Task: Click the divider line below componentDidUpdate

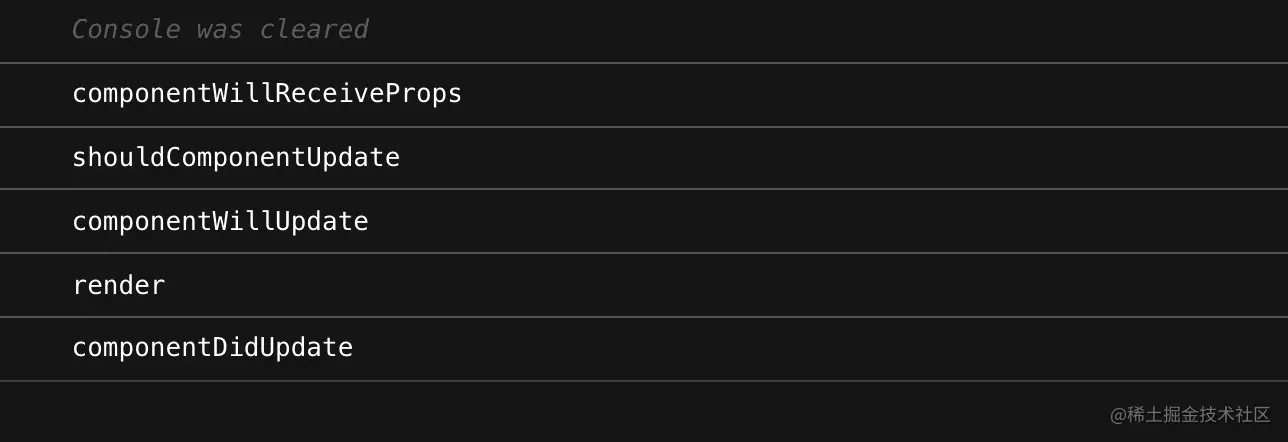Action: [x=644, y=381]
